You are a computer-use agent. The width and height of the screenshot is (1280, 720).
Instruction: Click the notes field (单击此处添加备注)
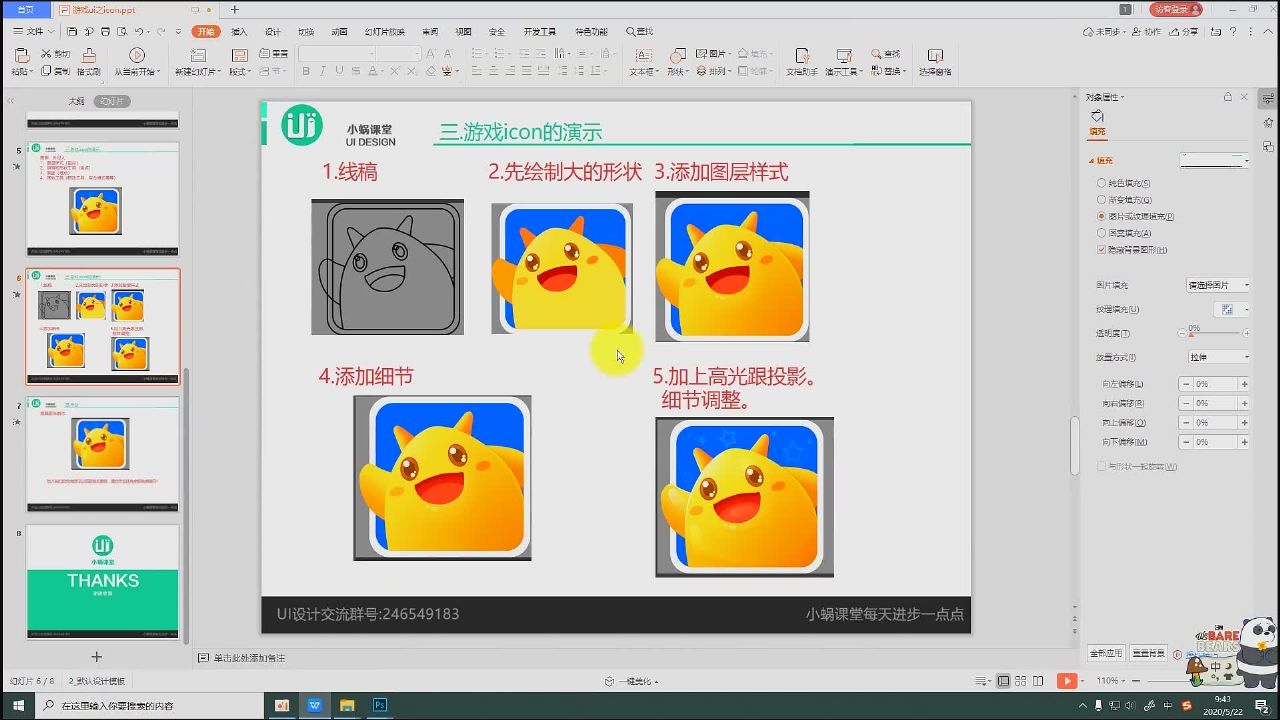250,658
